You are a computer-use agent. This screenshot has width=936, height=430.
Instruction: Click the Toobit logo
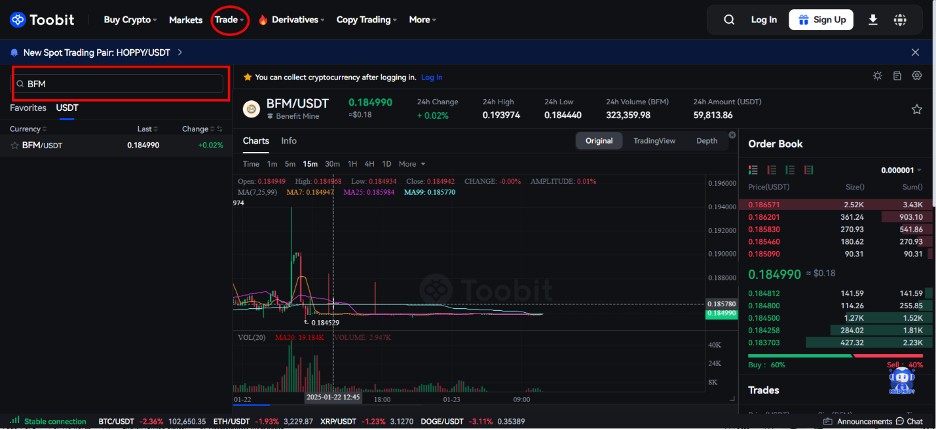[x=42, y=20]
